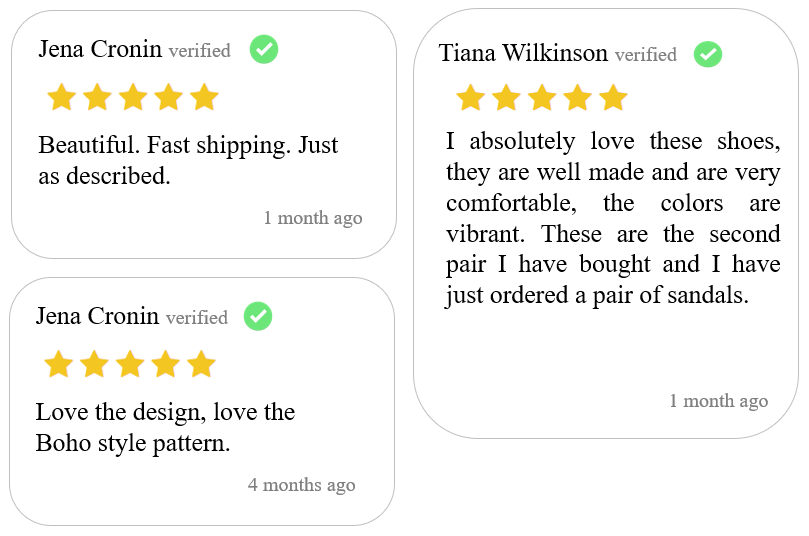Click the 1 month ago timestamp under Tiana's review
The image size is (809, 536).
tap(719, 401)
